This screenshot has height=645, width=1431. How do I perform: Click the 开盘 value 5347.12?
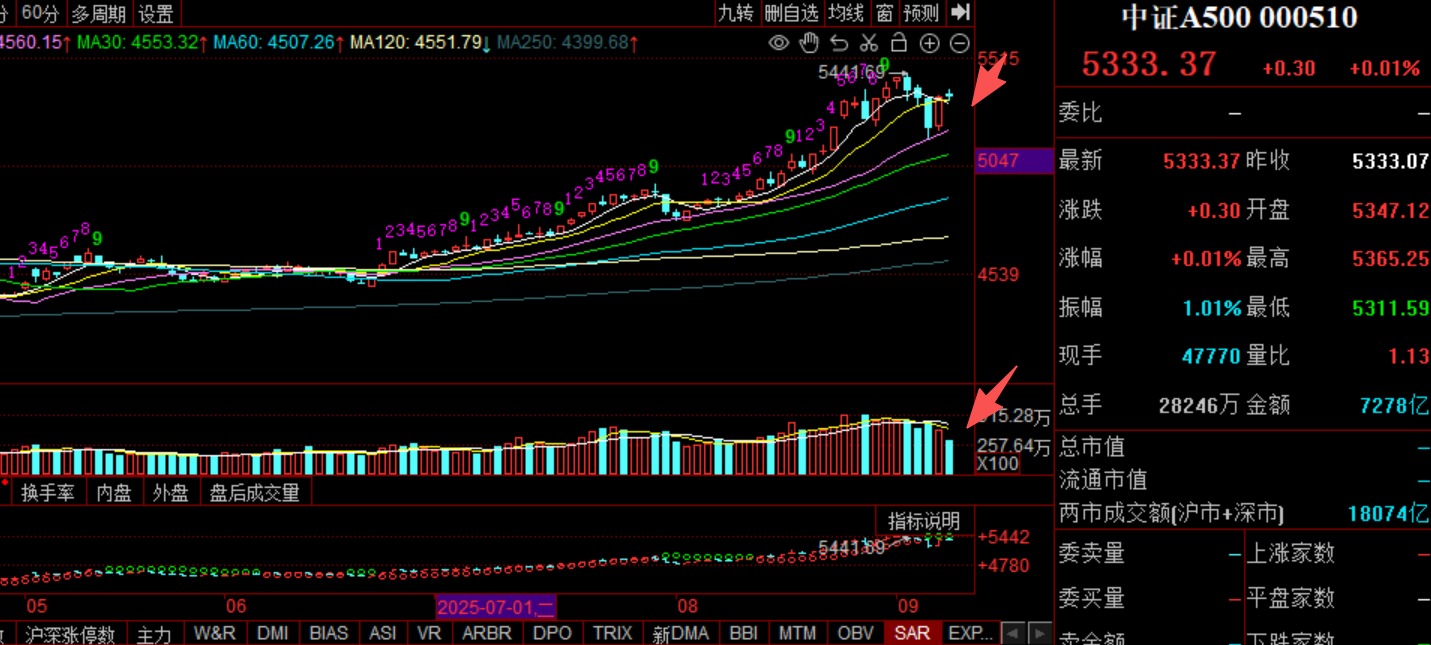coord(1391,211)
